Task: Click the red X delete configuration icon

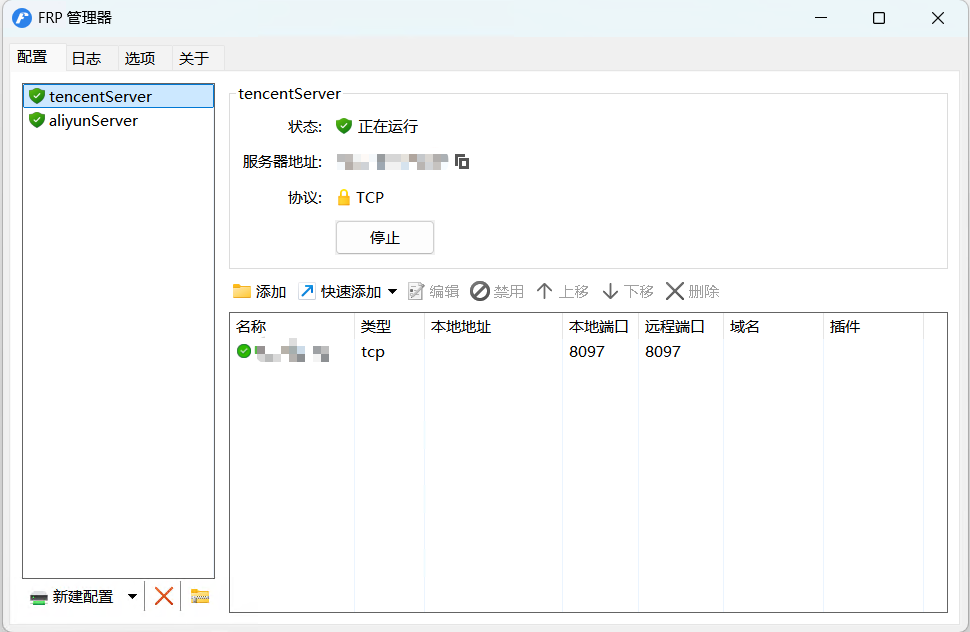Action: (x=164, y=597)
